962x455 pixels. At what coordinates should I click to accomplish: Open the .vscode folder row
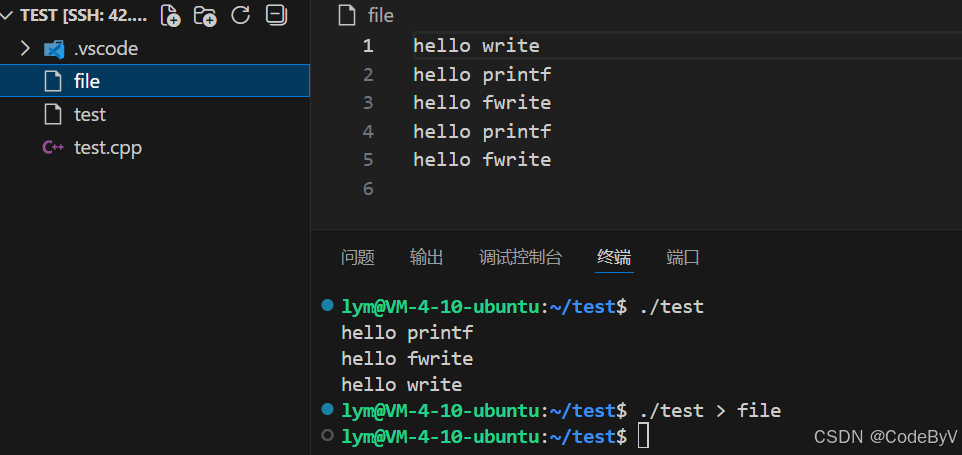point(155,48)
